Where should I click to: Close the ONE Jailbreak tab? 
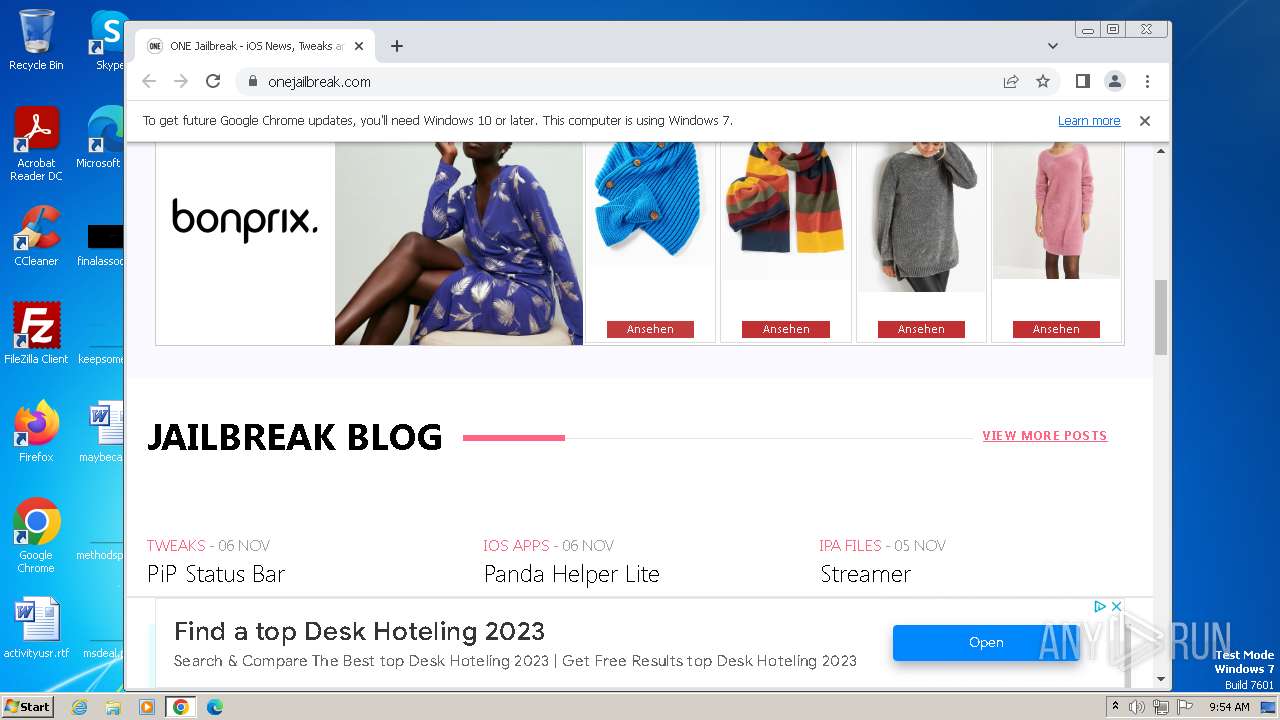[x=359, y=46]
